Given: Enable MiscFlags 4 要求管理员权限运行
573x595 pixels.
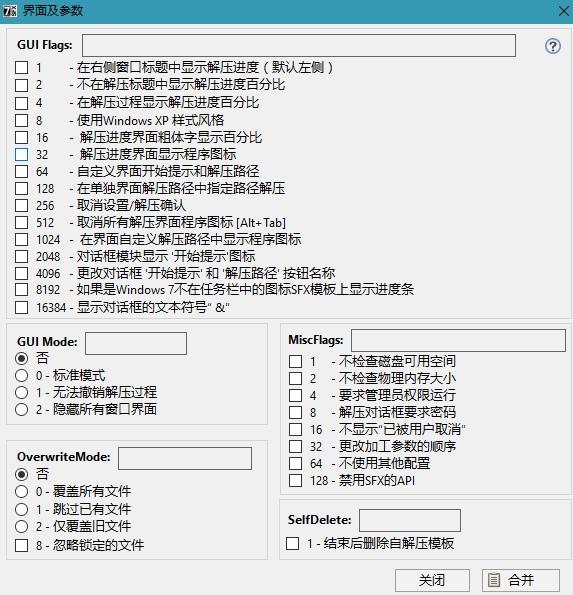Looking at the screenshot, I should (x=296, y=395).
